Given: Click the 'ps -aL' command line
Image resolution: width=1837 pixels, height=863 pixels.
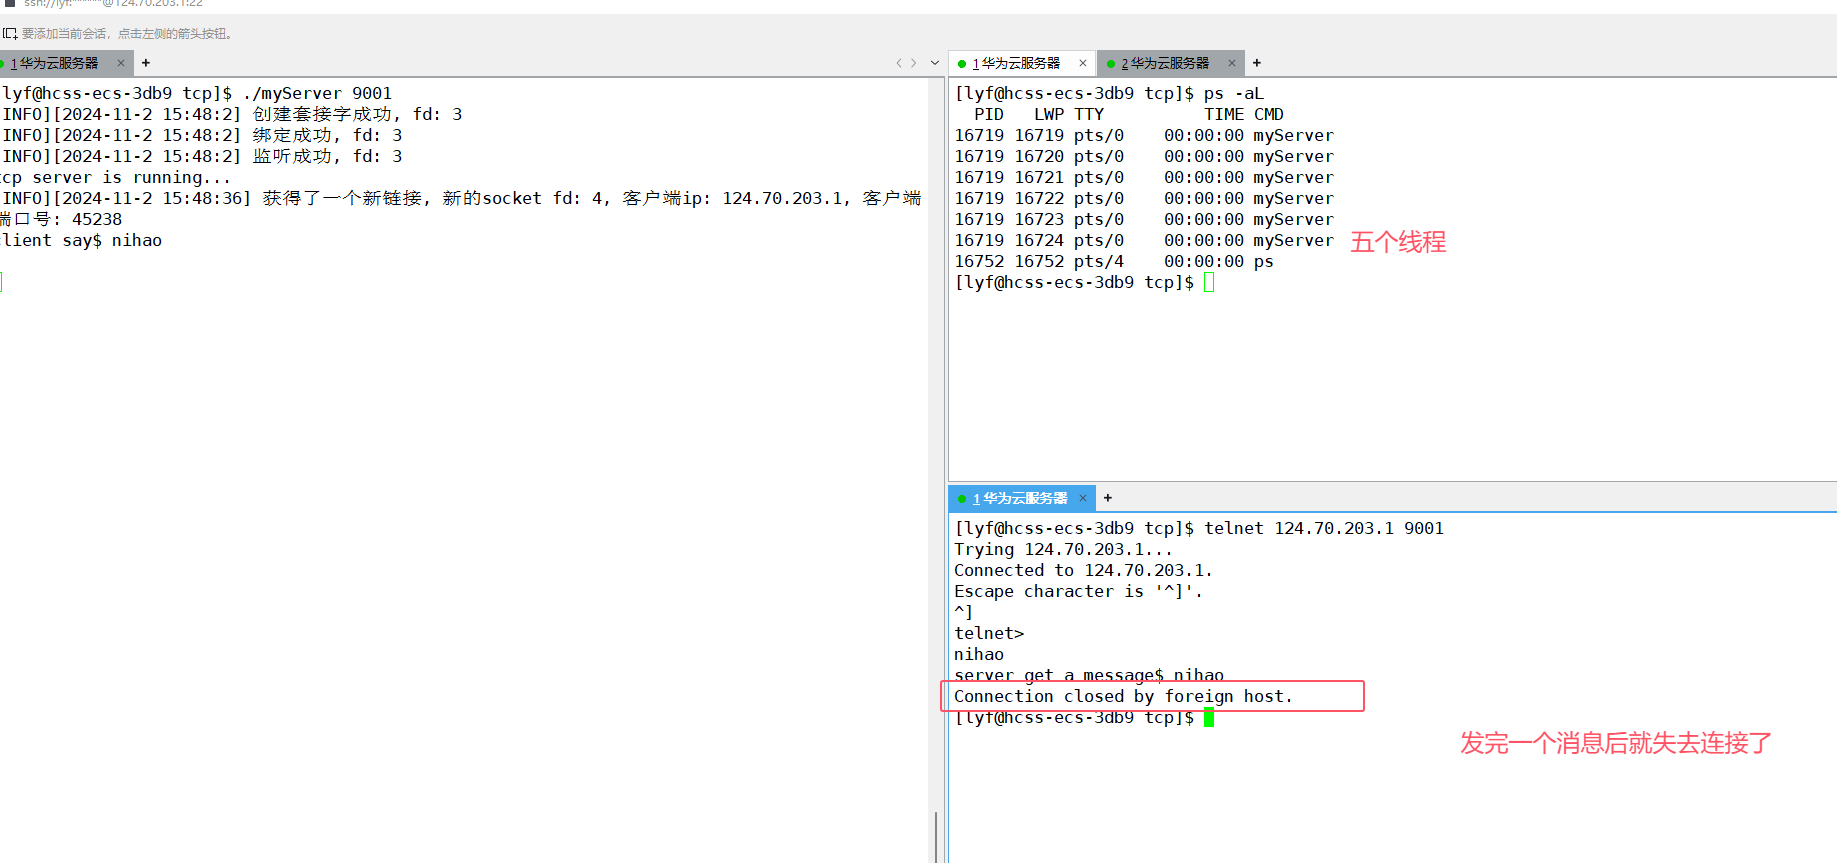Looking at the screenshot, I should pos(1109,93).
